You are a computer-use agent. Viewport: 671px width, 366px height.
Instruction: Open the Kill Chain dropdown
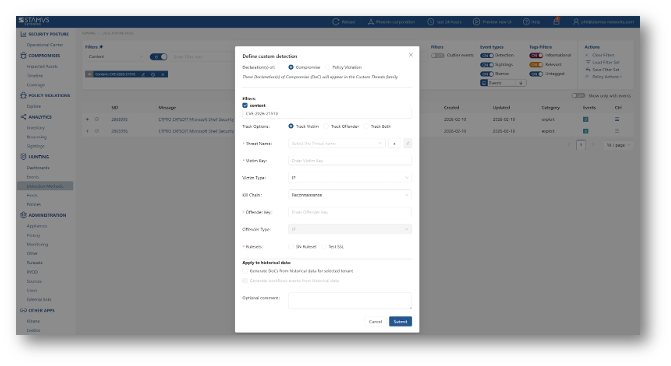(x=350, y=195)
